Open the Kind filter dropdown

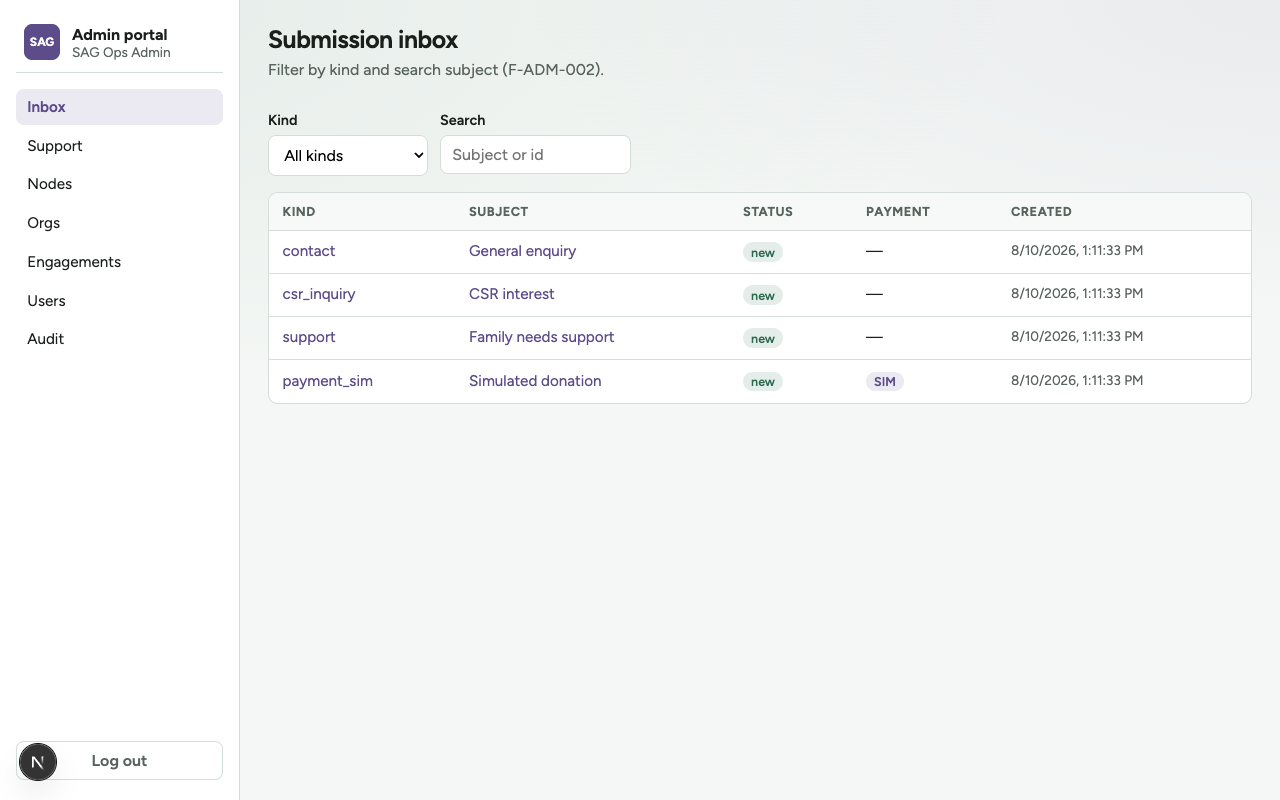pos(348,155)
